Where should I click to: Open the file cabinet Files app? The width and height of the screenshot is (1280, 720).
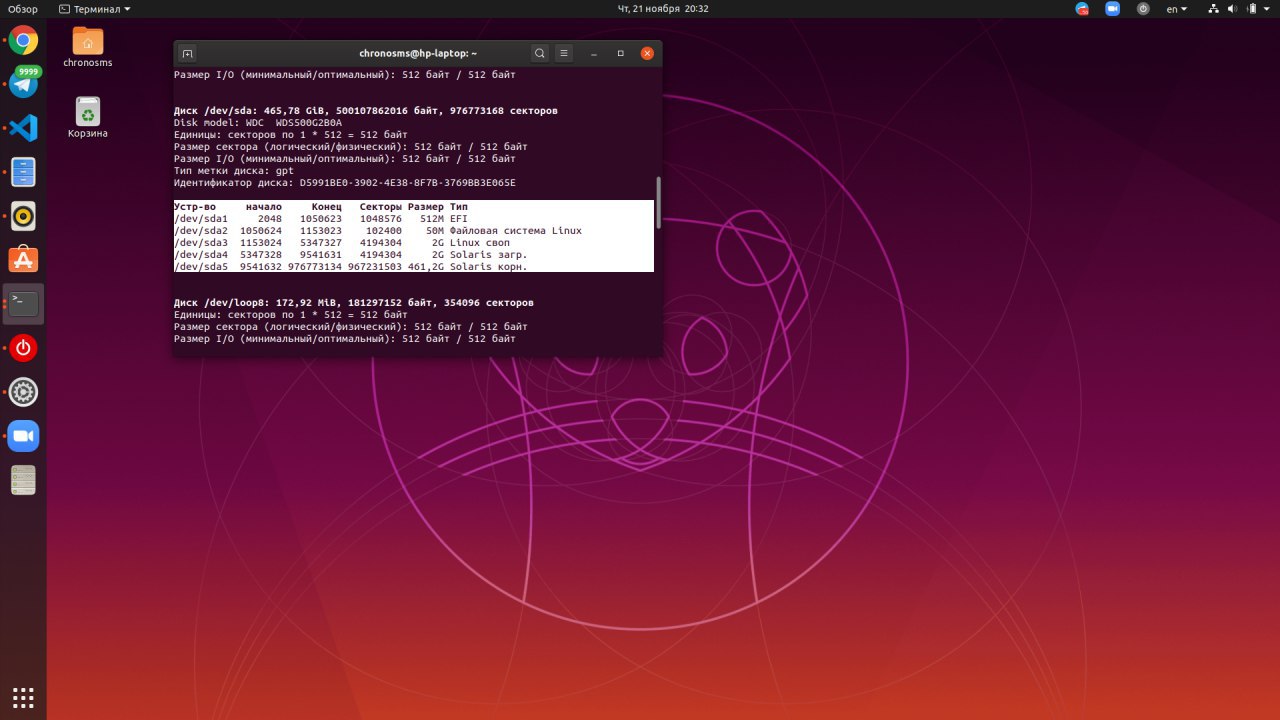23,172
